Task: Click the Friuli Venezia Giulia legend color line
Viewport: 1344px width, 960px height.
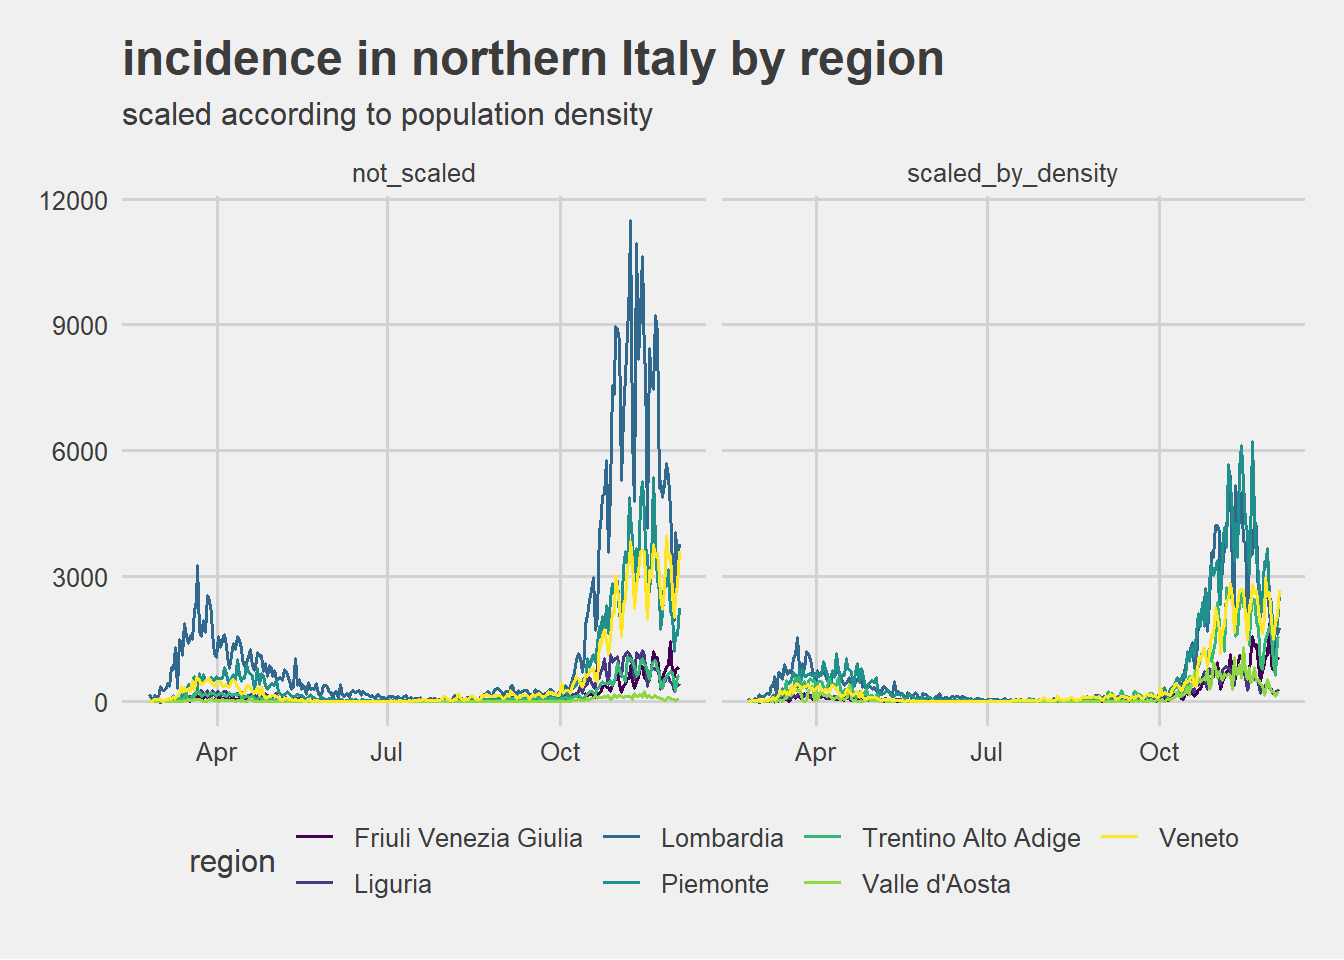Action: pyautogui.click(x=315, y=837)
